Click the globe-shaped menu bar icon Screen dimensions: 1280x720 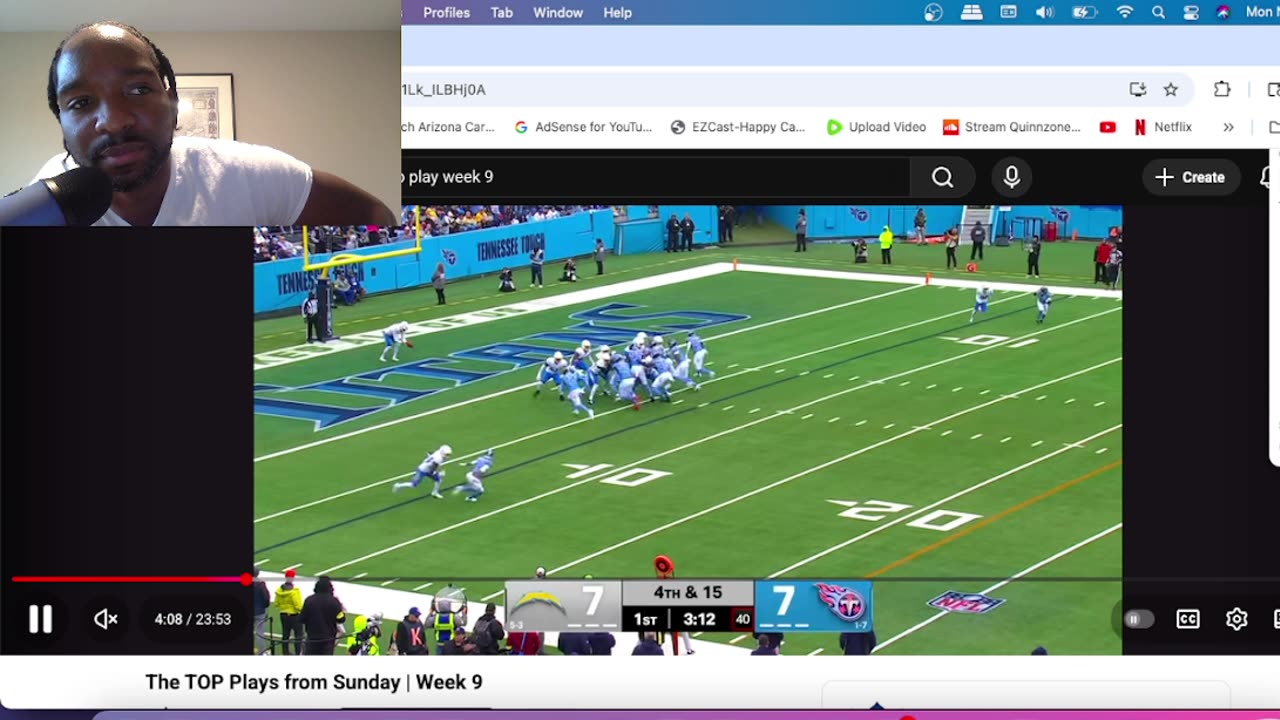click(933, 12)
